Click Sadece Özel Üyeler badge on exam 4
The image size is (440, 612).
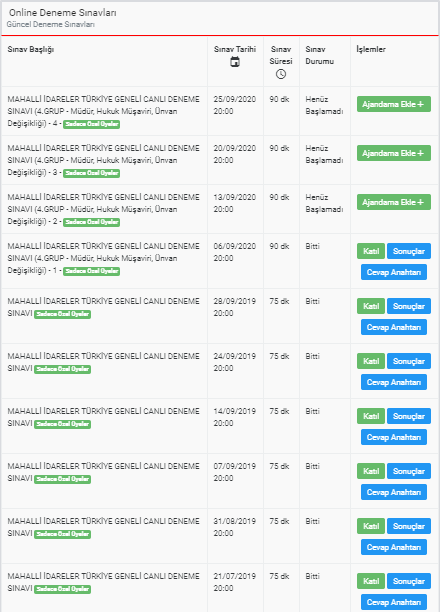(x=91, y=124)
